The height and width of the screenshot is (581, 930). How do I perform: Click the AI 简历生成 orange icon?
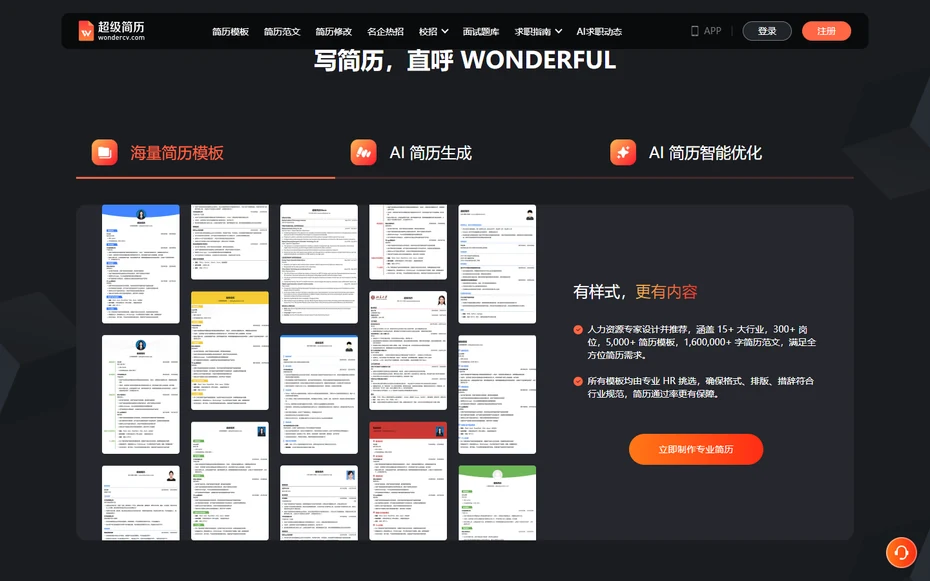(364, 152)
